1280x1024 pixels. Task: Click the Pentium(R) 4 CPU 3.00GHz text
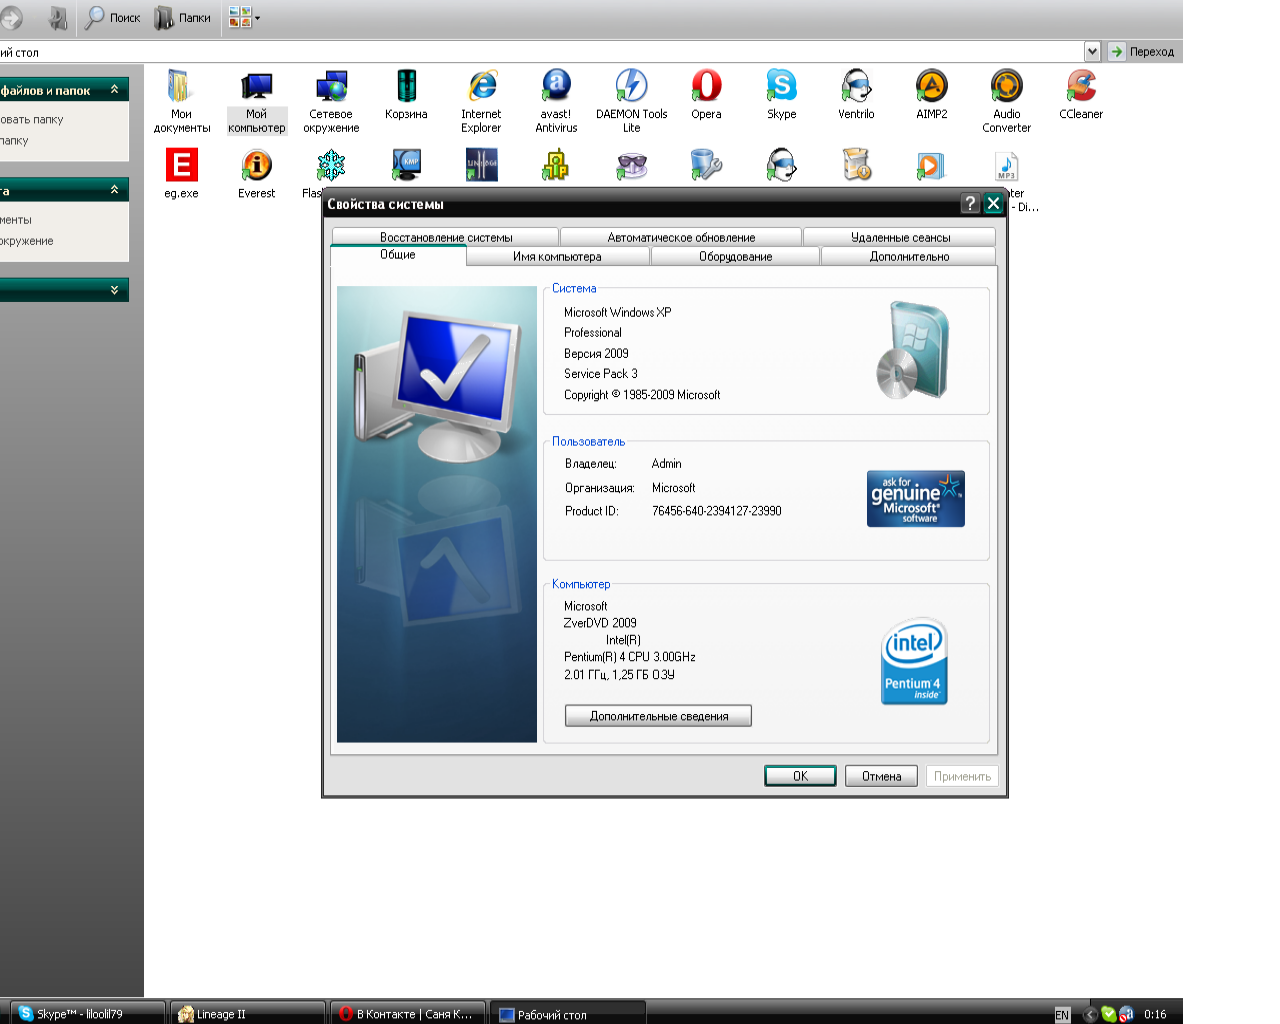pyautogui.click(x=630, y=657)
